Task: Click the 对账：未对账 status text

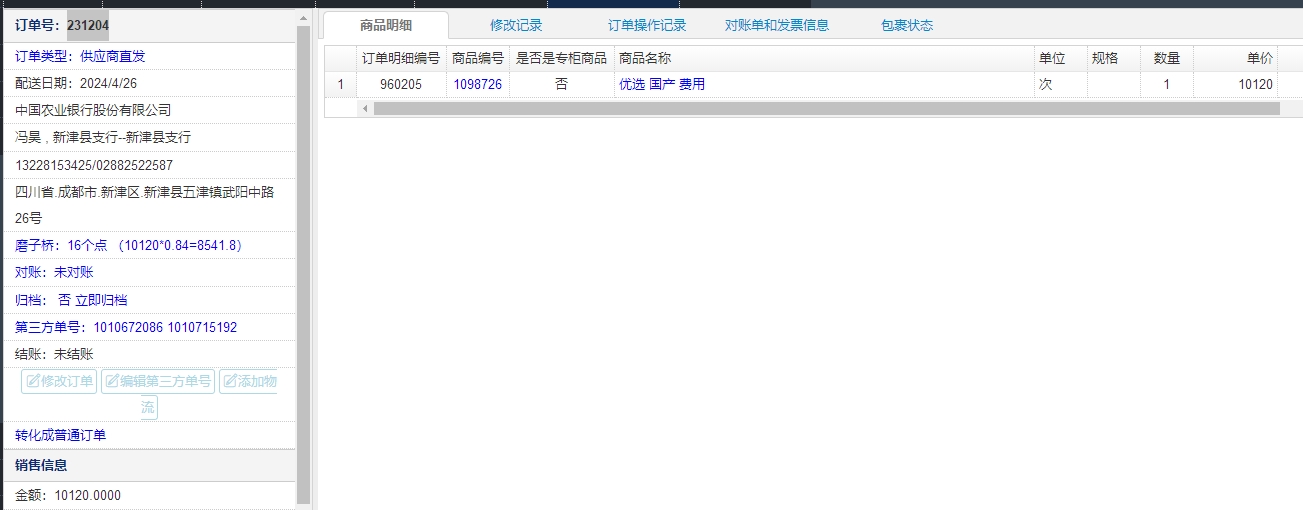Action: [54, 272]
